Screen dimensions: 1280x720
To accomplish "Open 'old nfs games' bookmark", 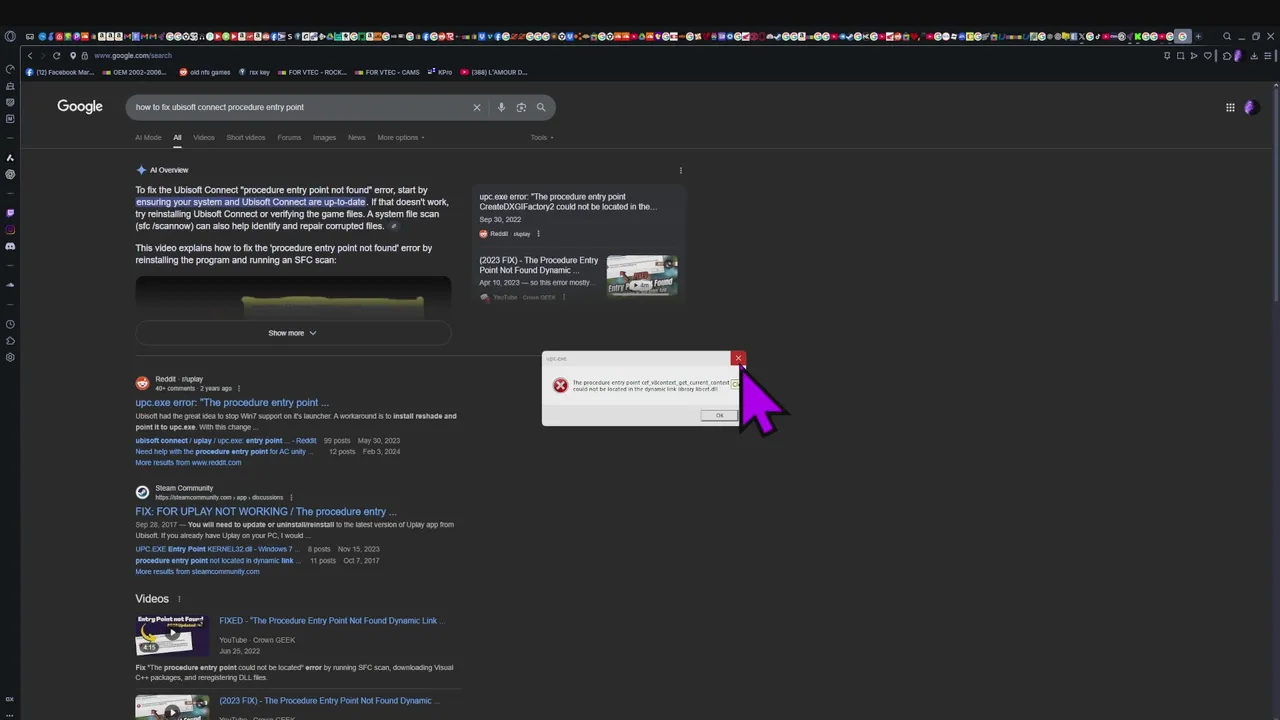I will pyautogui.click(x=205, y=72).
